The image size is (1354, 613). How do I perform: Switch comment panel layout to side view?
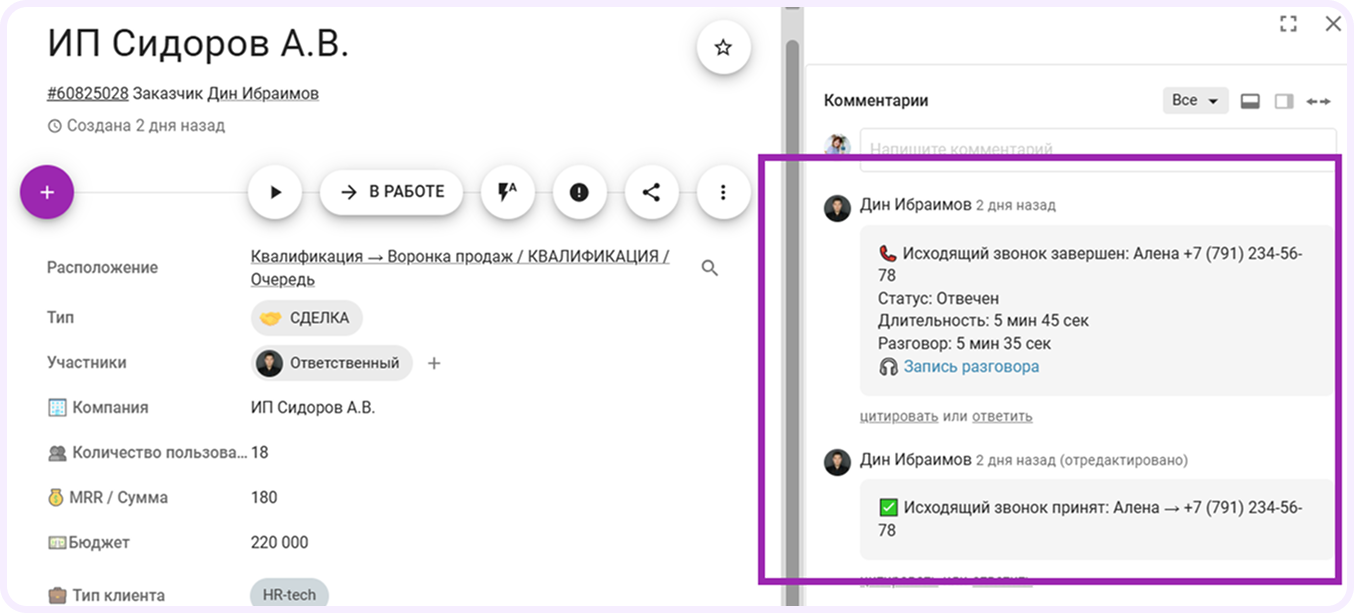coord(1284,100)
